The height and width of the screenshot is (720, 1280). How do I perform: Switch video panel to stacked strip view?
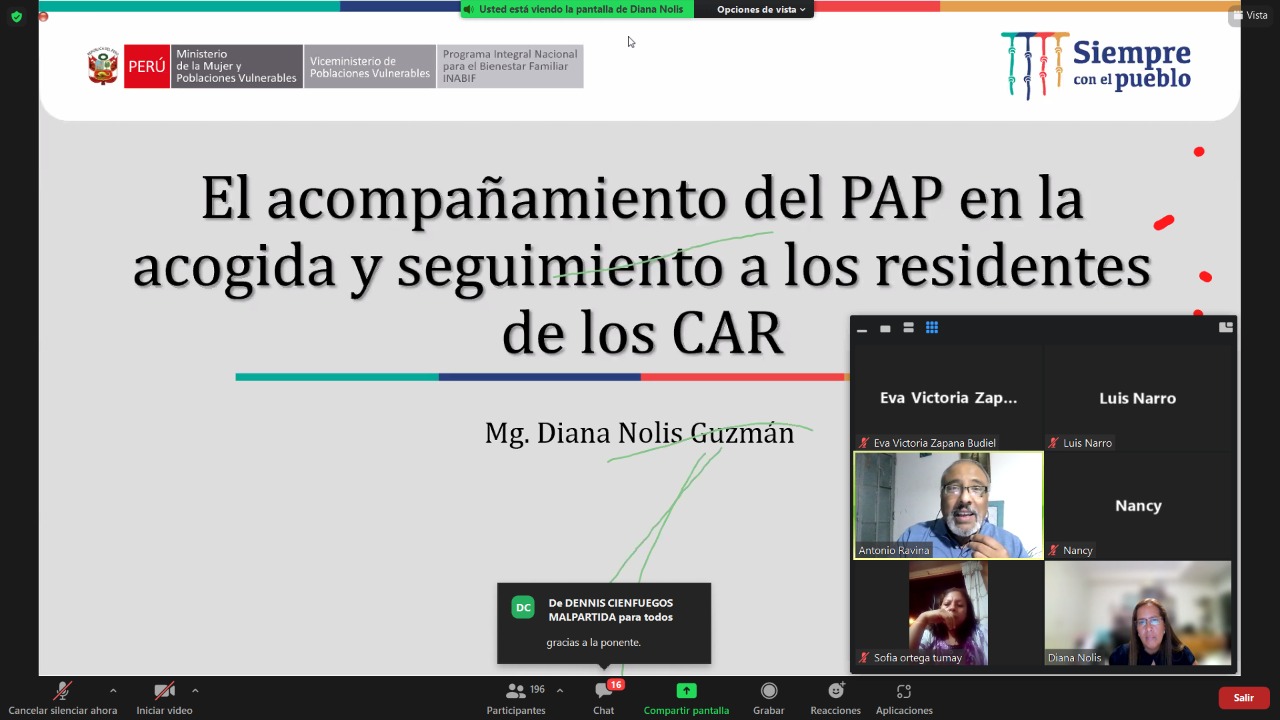(908, 328)
